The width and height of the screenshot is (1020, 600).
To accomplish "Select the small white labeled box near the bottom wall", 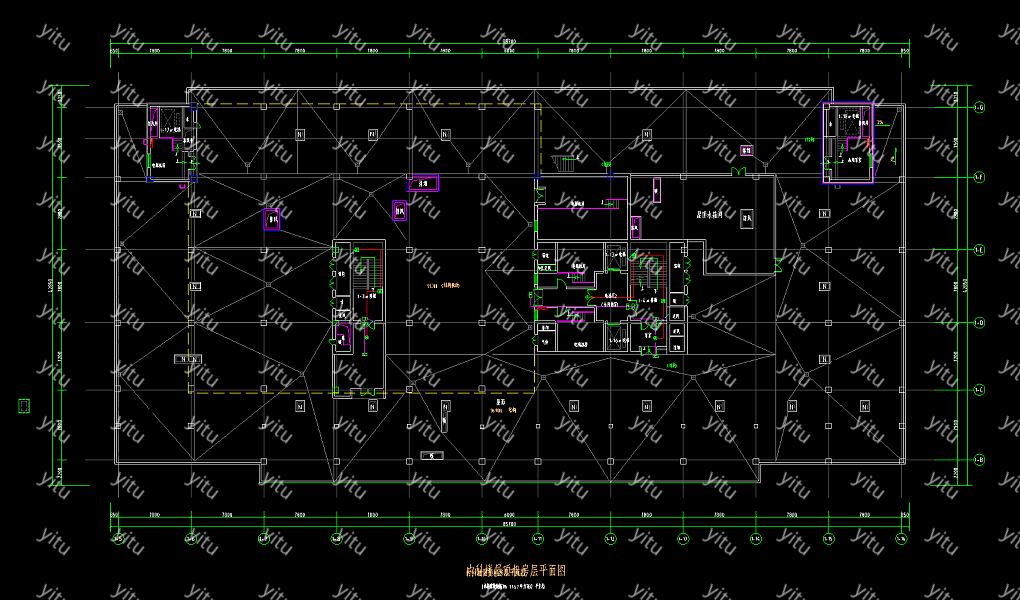I will [x=431, y=455].
